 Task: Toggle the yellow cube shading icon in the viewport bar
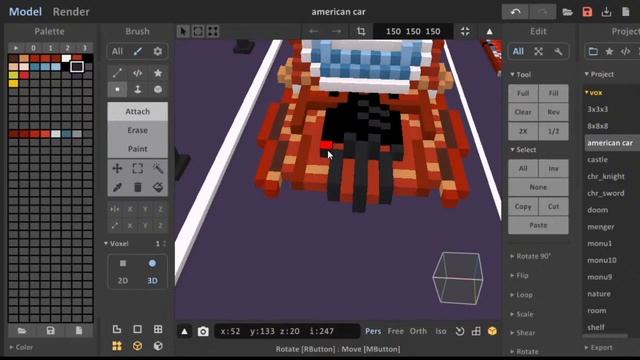coord(492,331)
